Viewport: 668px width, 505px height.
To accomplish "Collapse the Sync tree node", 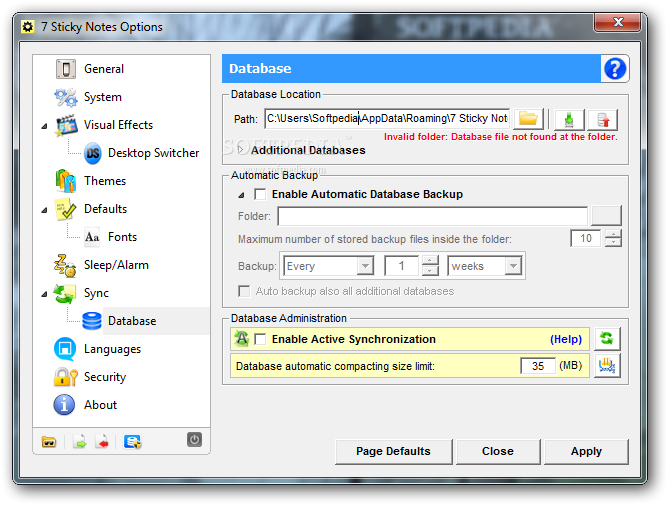I will point(44,294).
